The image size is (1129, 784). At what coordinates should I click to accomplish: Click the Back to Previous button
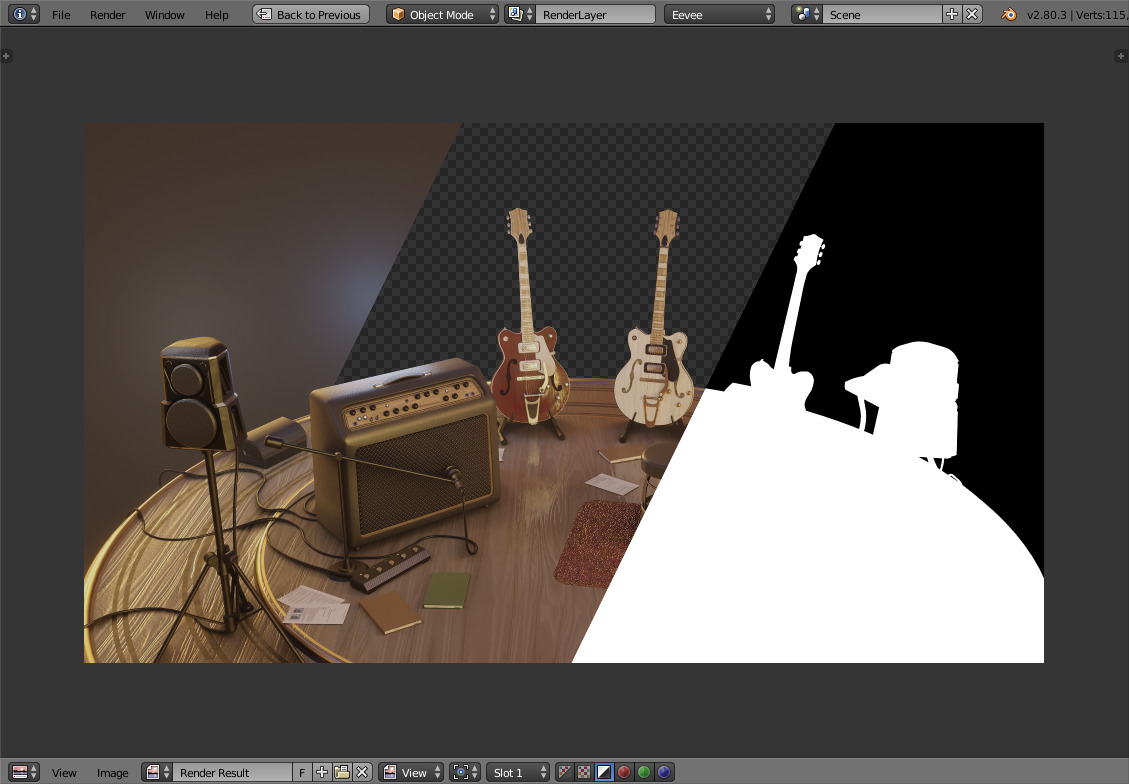pyautogui.click(x=310, y=14)
